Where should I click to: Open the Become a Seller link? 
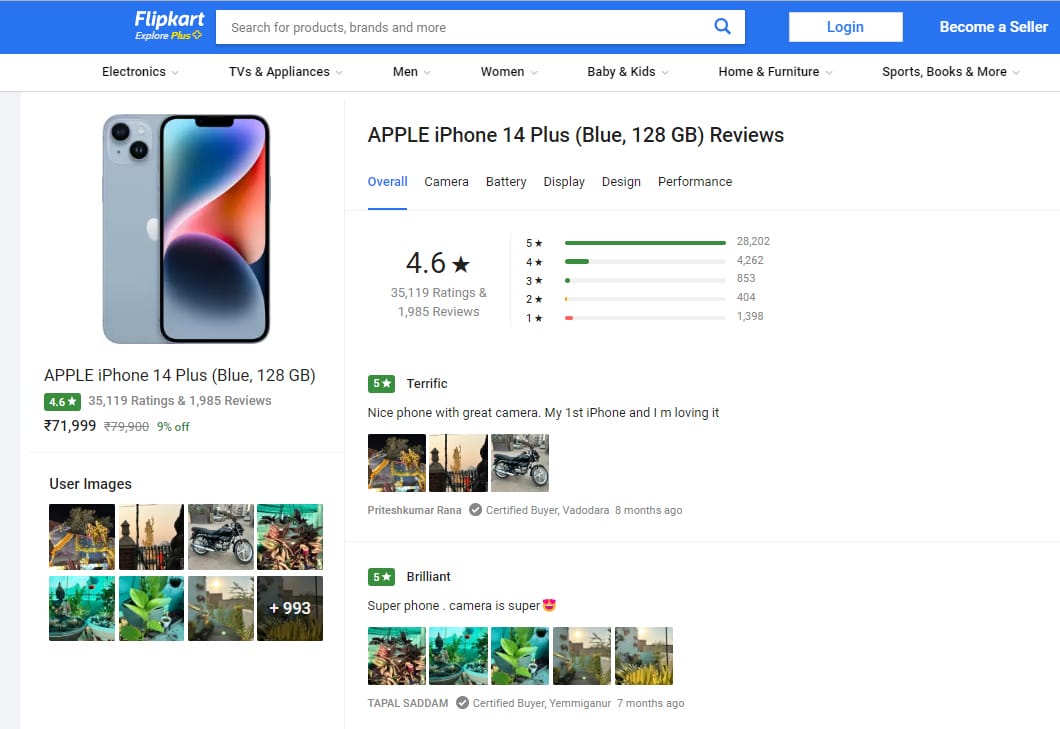pos(993,27)
